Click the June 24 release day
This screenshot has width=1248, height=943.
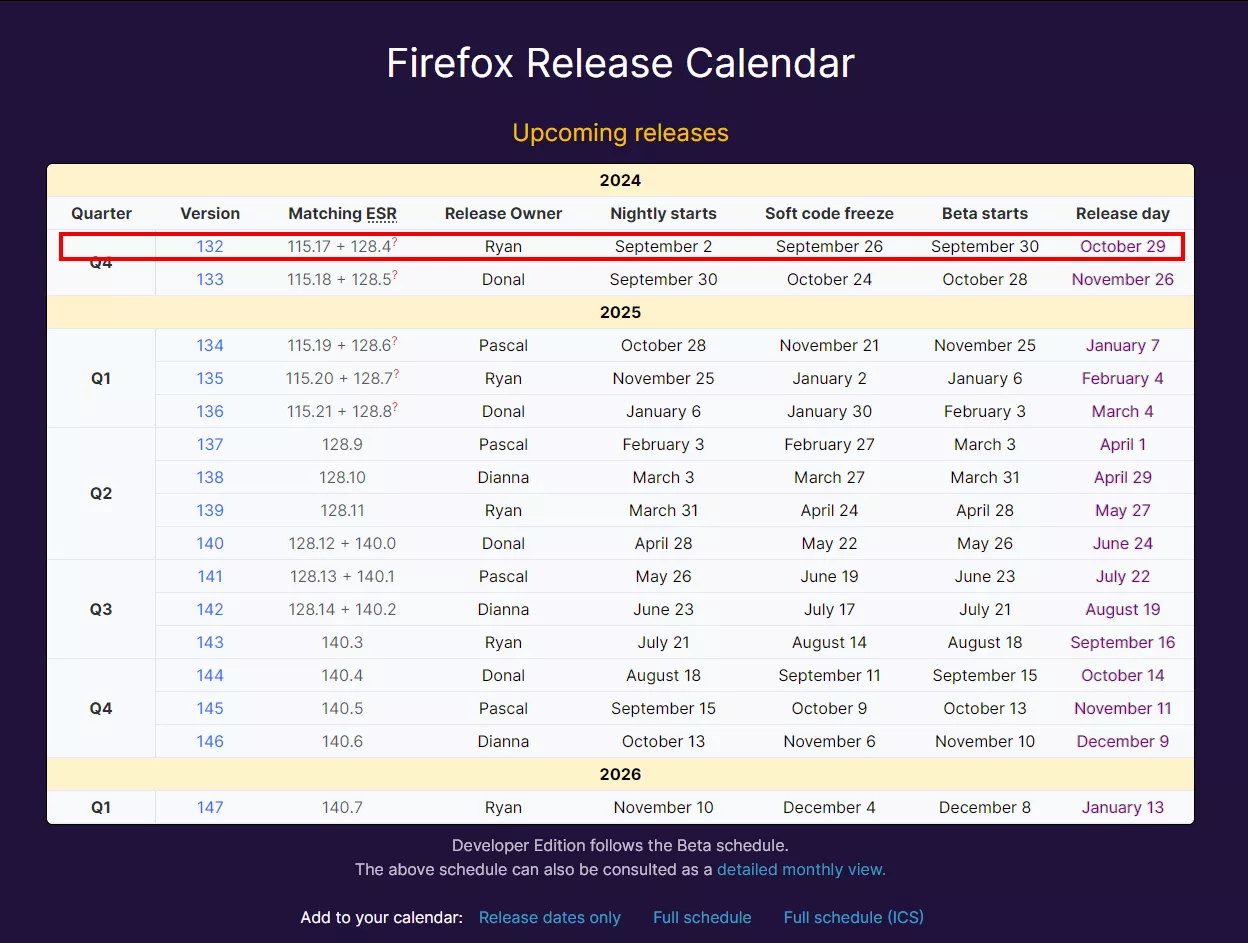click(x=1123, y=543)
